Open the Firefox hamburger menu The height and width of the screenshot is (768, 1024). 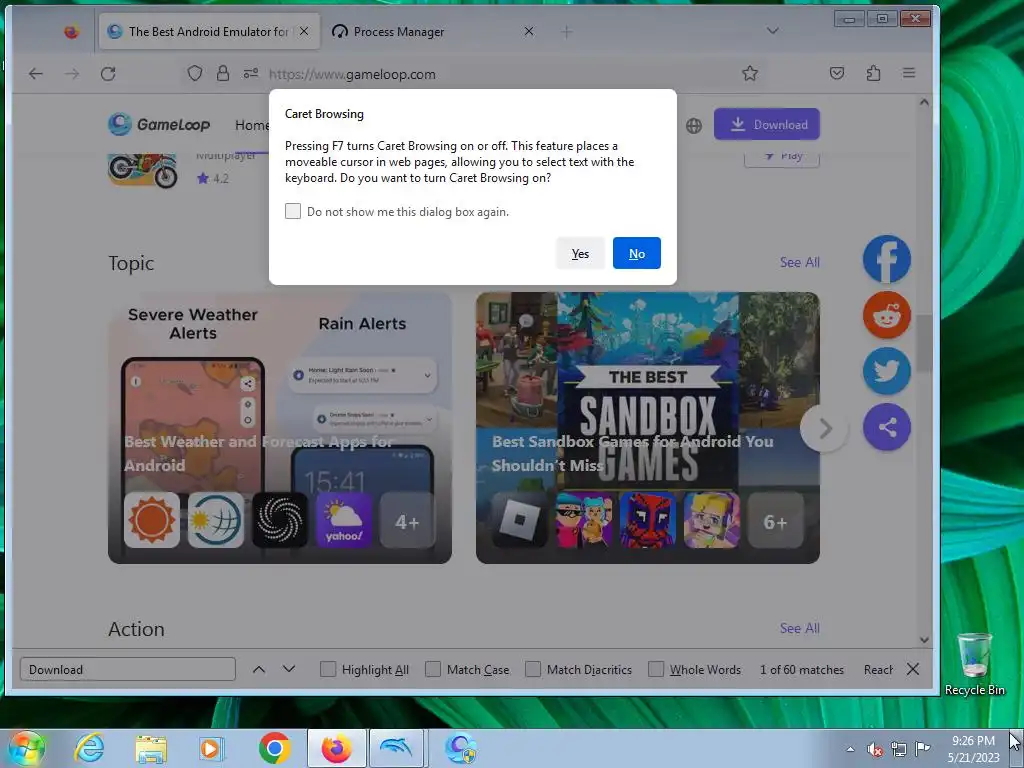(909, 73)
